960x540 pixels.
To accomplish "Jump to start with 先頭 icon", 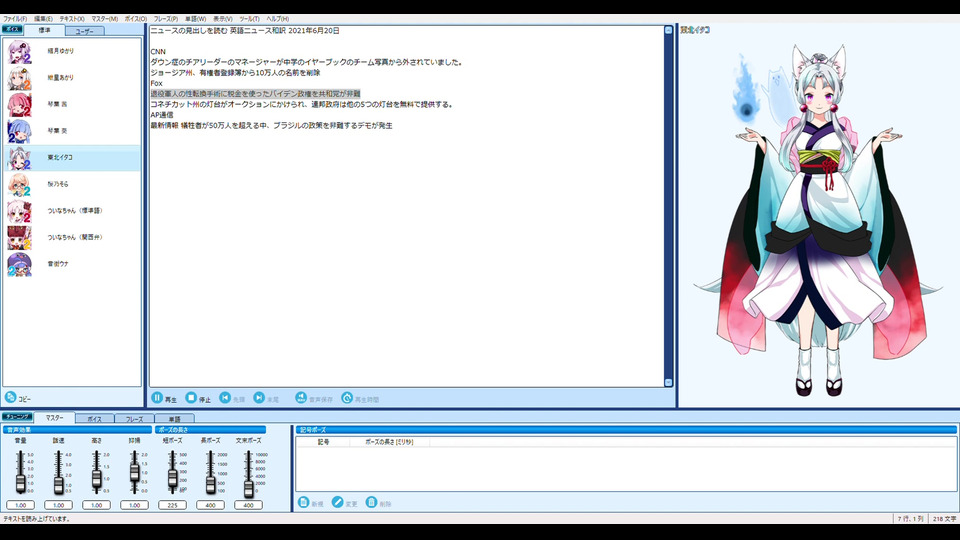I will pyautogui.click(x=225, y=398).
